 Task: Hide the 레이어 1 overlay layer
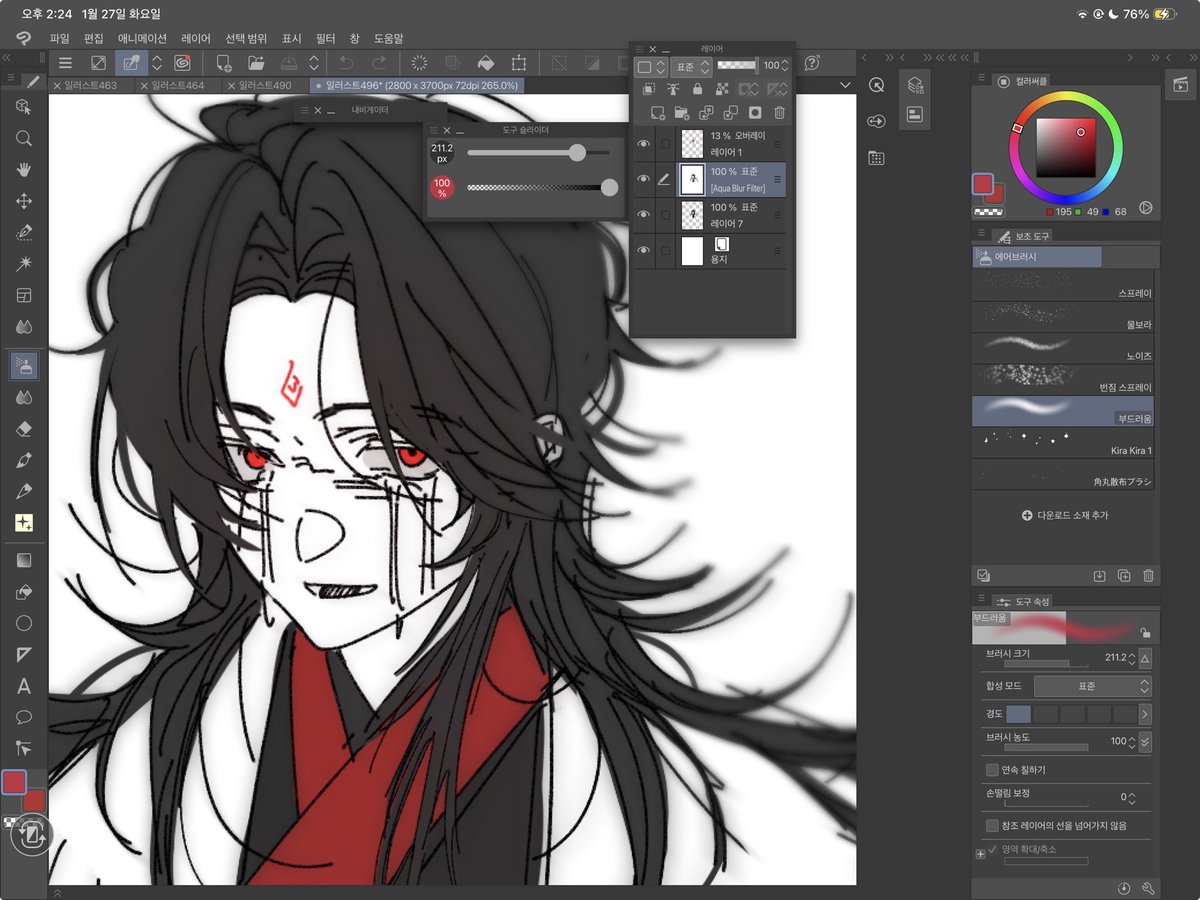click(x=644, y=144)
